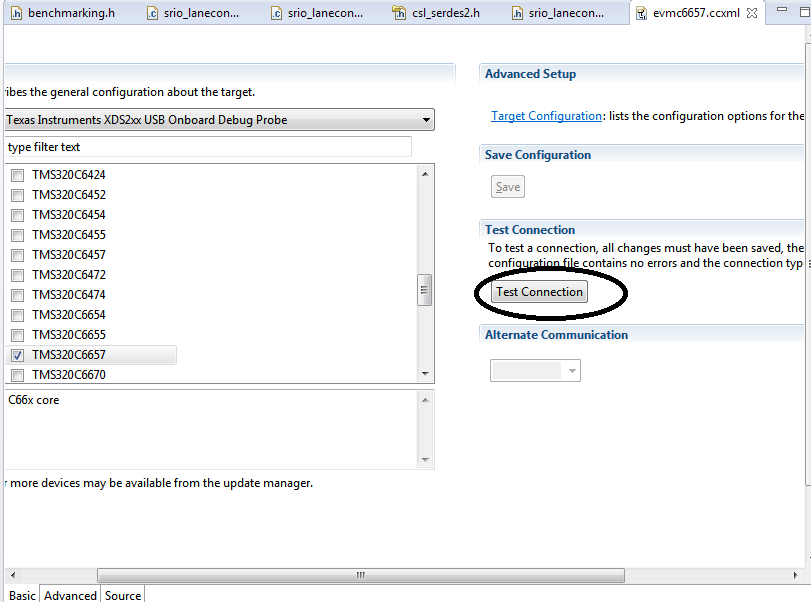Switch to the Advanced bottom tab
The width and height of the screenshot is (811, 602).
[70, 595]
